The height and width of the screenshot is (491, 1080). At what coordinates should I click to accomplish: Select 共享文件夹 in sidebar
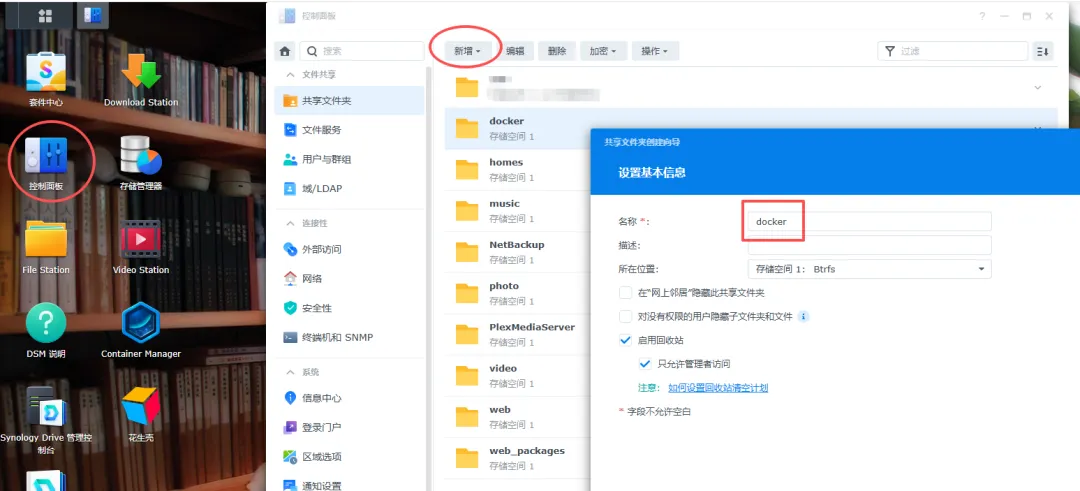[x=349, y=101]
